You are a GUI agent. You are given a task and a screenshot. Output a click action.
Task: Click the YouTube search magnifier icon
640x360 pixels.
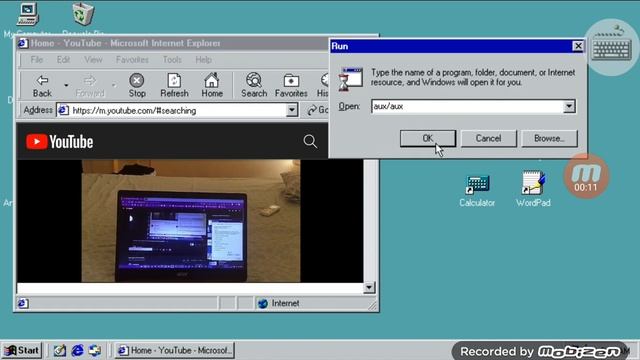click(x=310, y=141)
